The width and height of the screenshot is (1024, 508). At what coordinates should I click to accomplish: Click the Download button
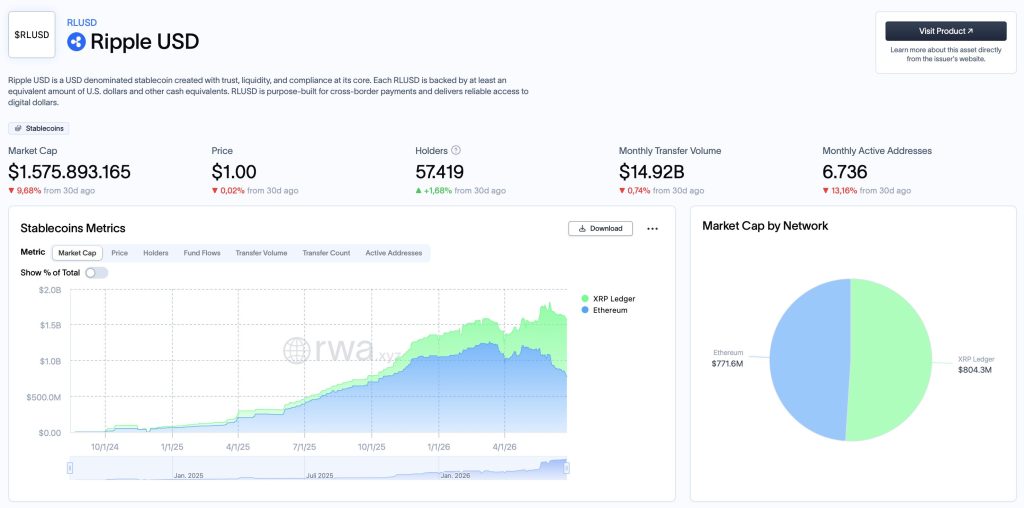click(600, 229)
